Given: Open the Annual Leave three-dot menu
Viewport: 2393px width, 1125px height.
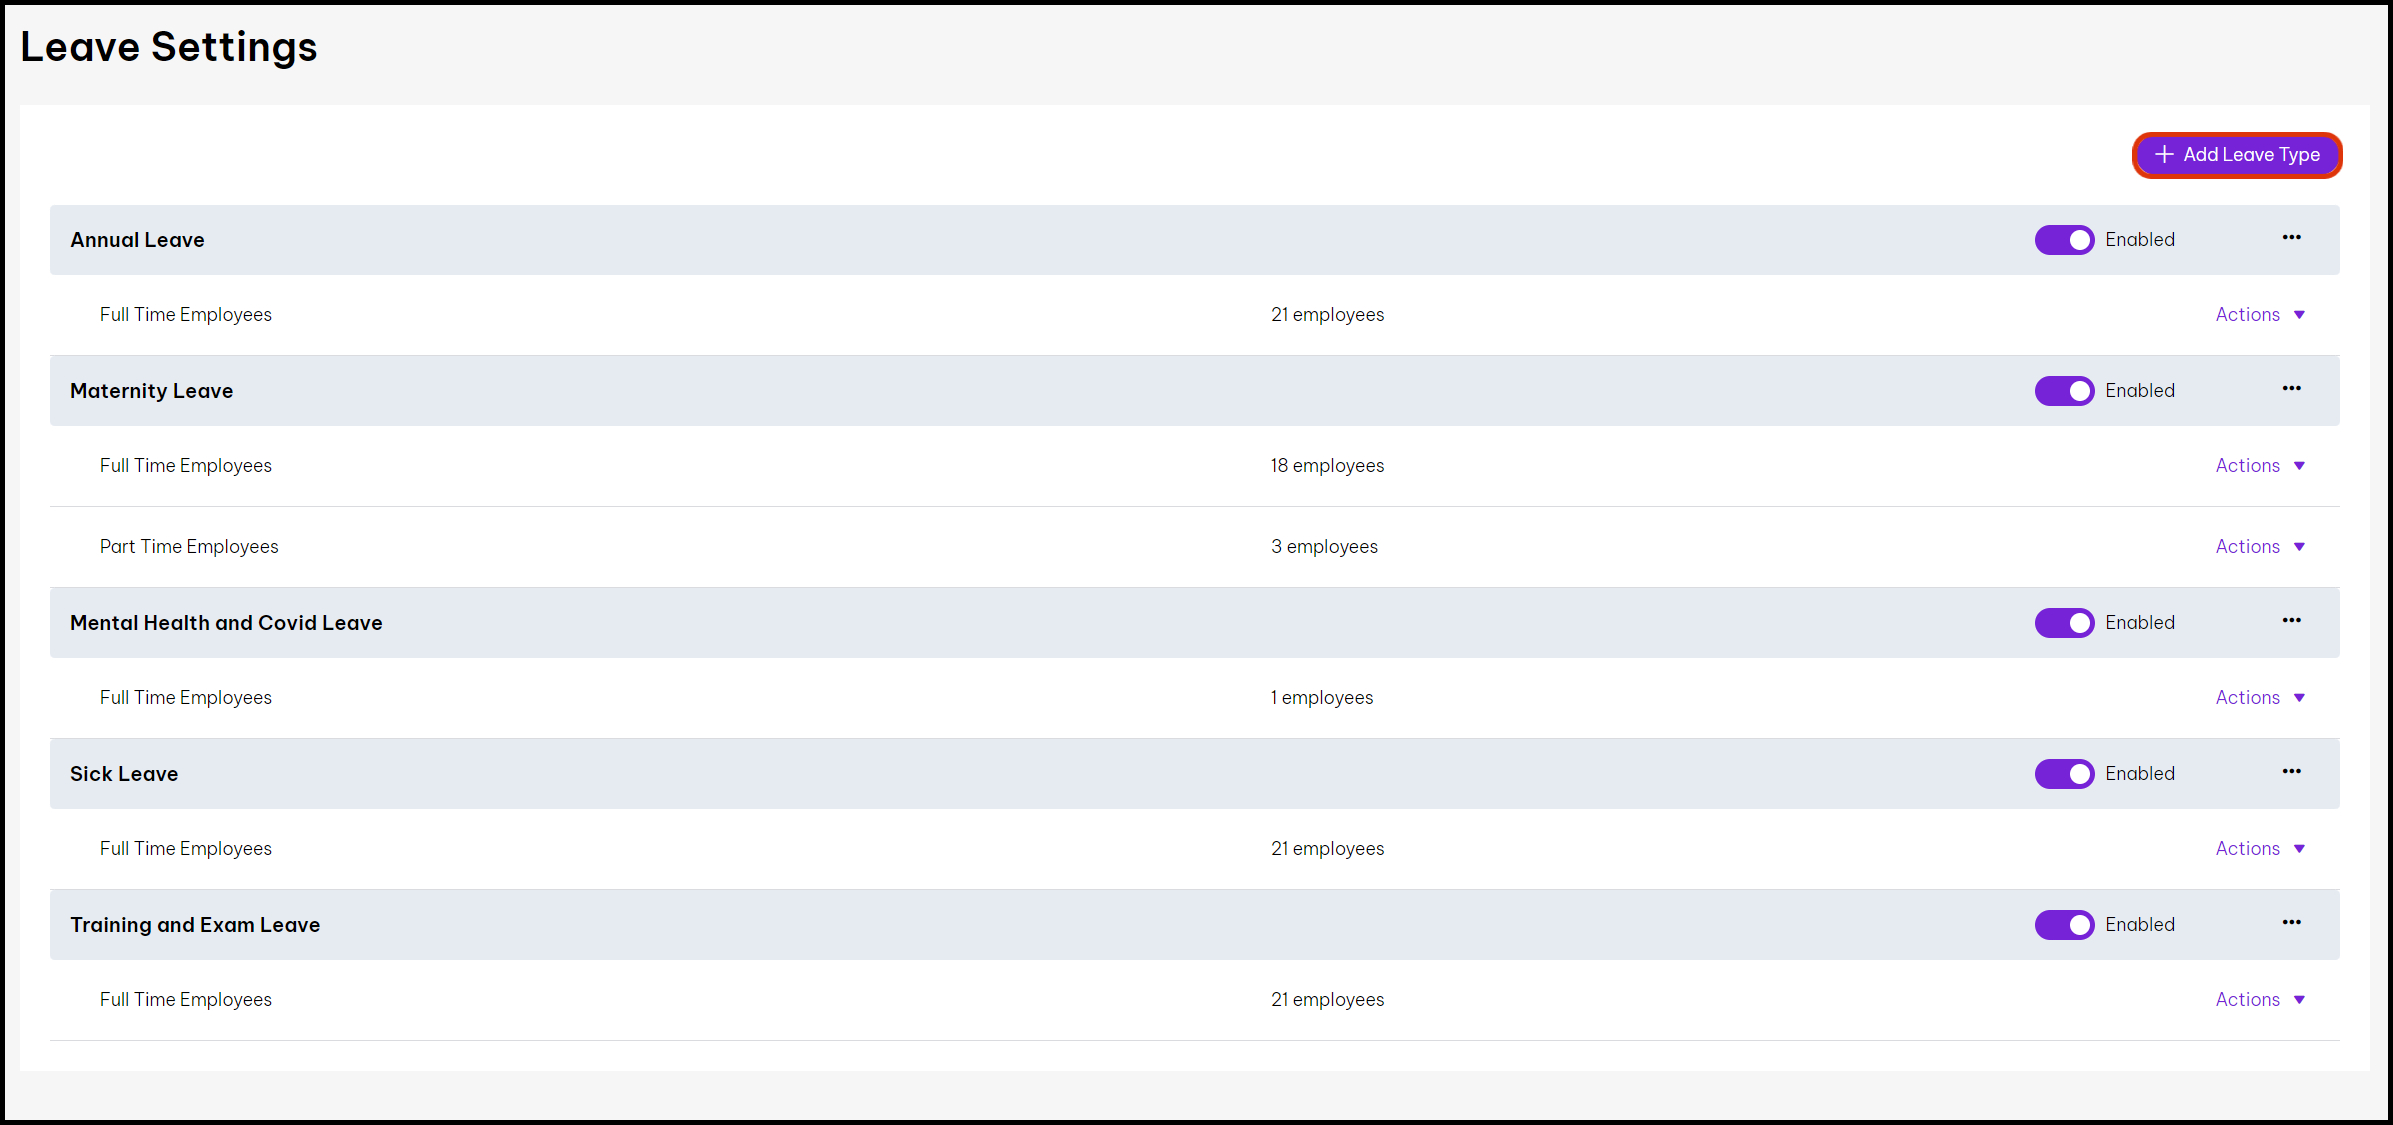Looking at the screenshot, I should [x=2291, y=238].
